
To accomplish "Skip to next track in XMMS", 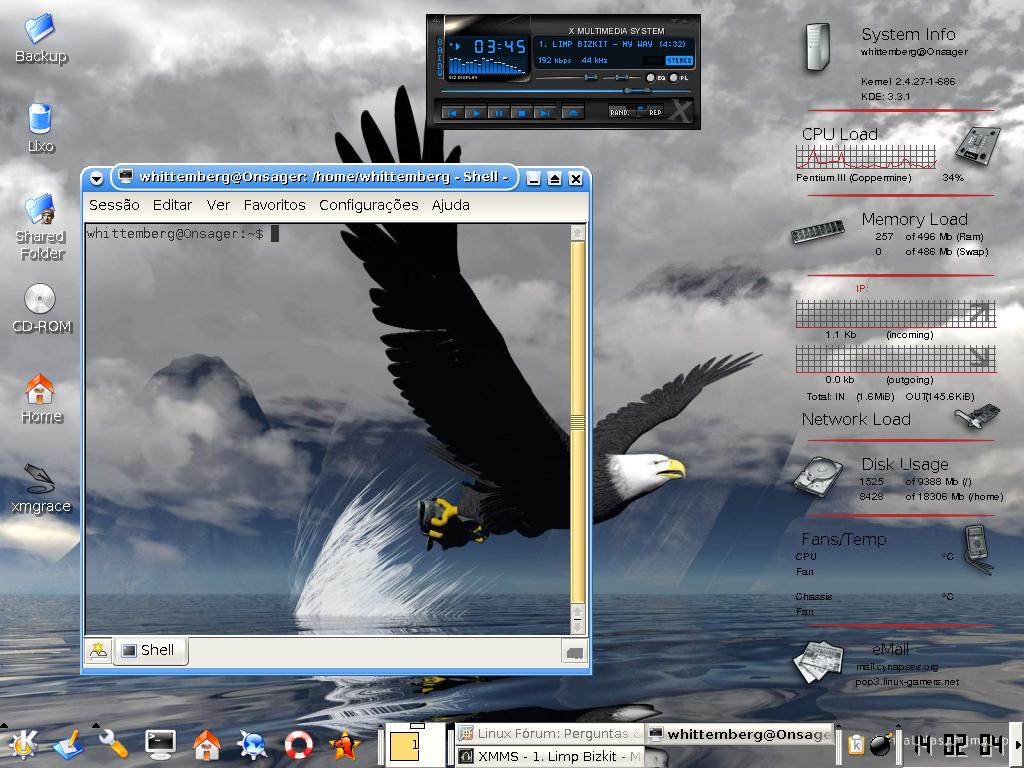I will [x=543, y=113].
